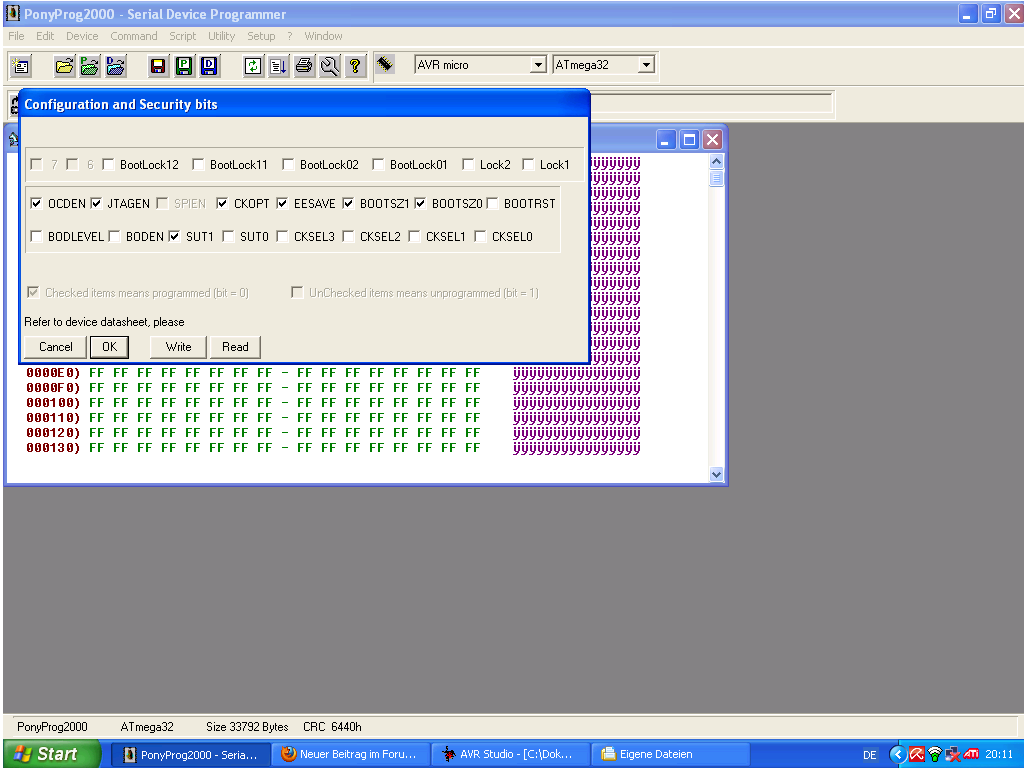
Task: Click Open Data File (D) folder icon
Action: [116, 65]
